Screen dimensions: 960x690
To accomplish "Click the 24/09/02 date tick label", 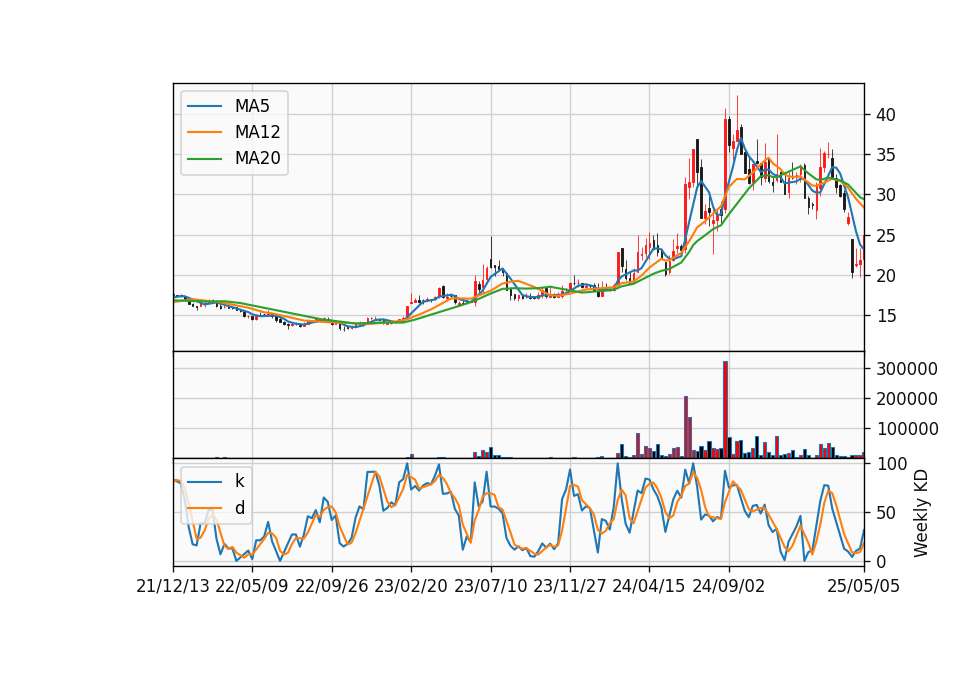I will [x=729, y=587].
